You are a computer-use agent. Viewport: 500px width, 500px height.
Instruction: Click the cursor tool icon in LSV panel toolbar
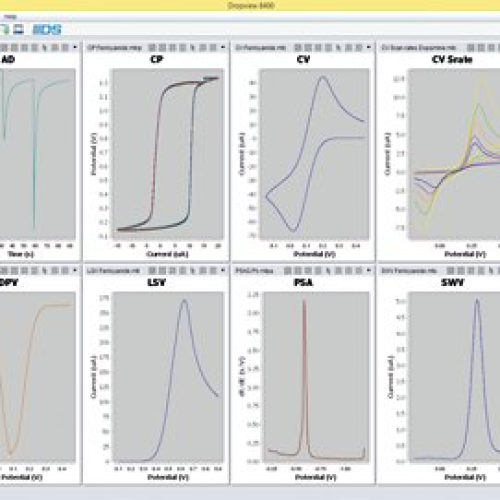[x=193, y=270]
